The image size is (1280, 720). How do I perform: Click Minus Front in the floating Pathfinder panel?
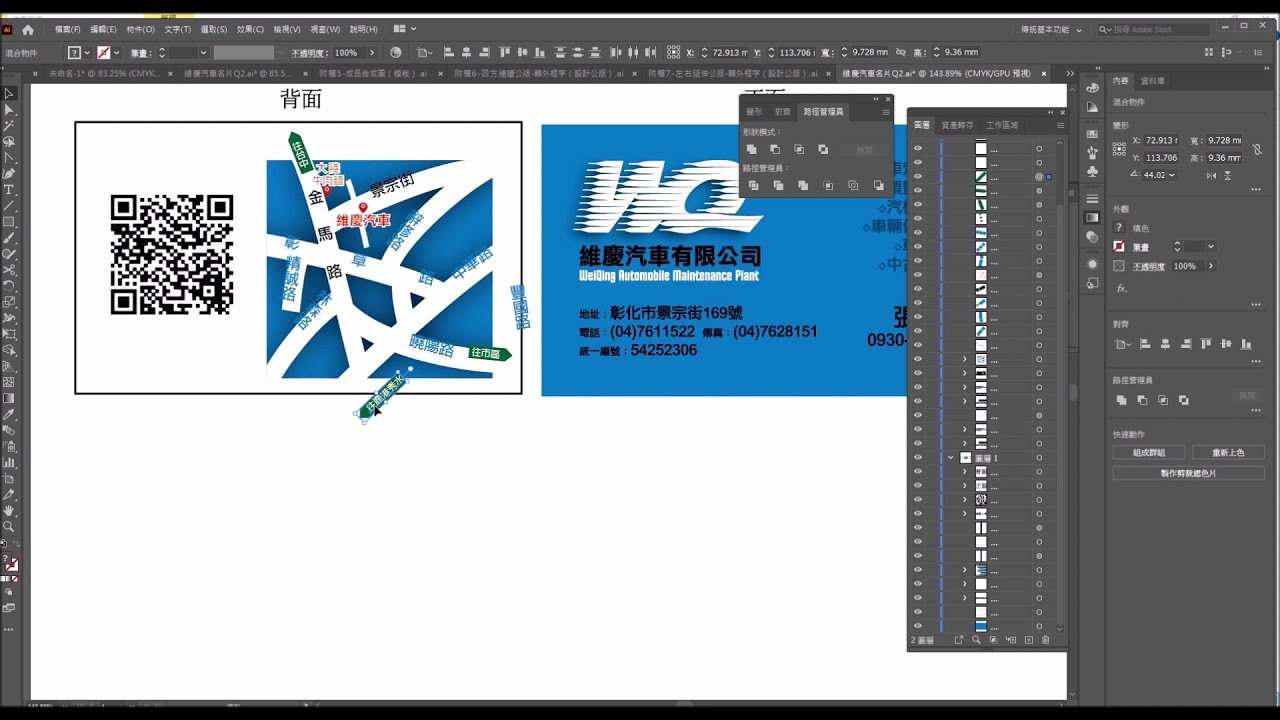[775, 149]
